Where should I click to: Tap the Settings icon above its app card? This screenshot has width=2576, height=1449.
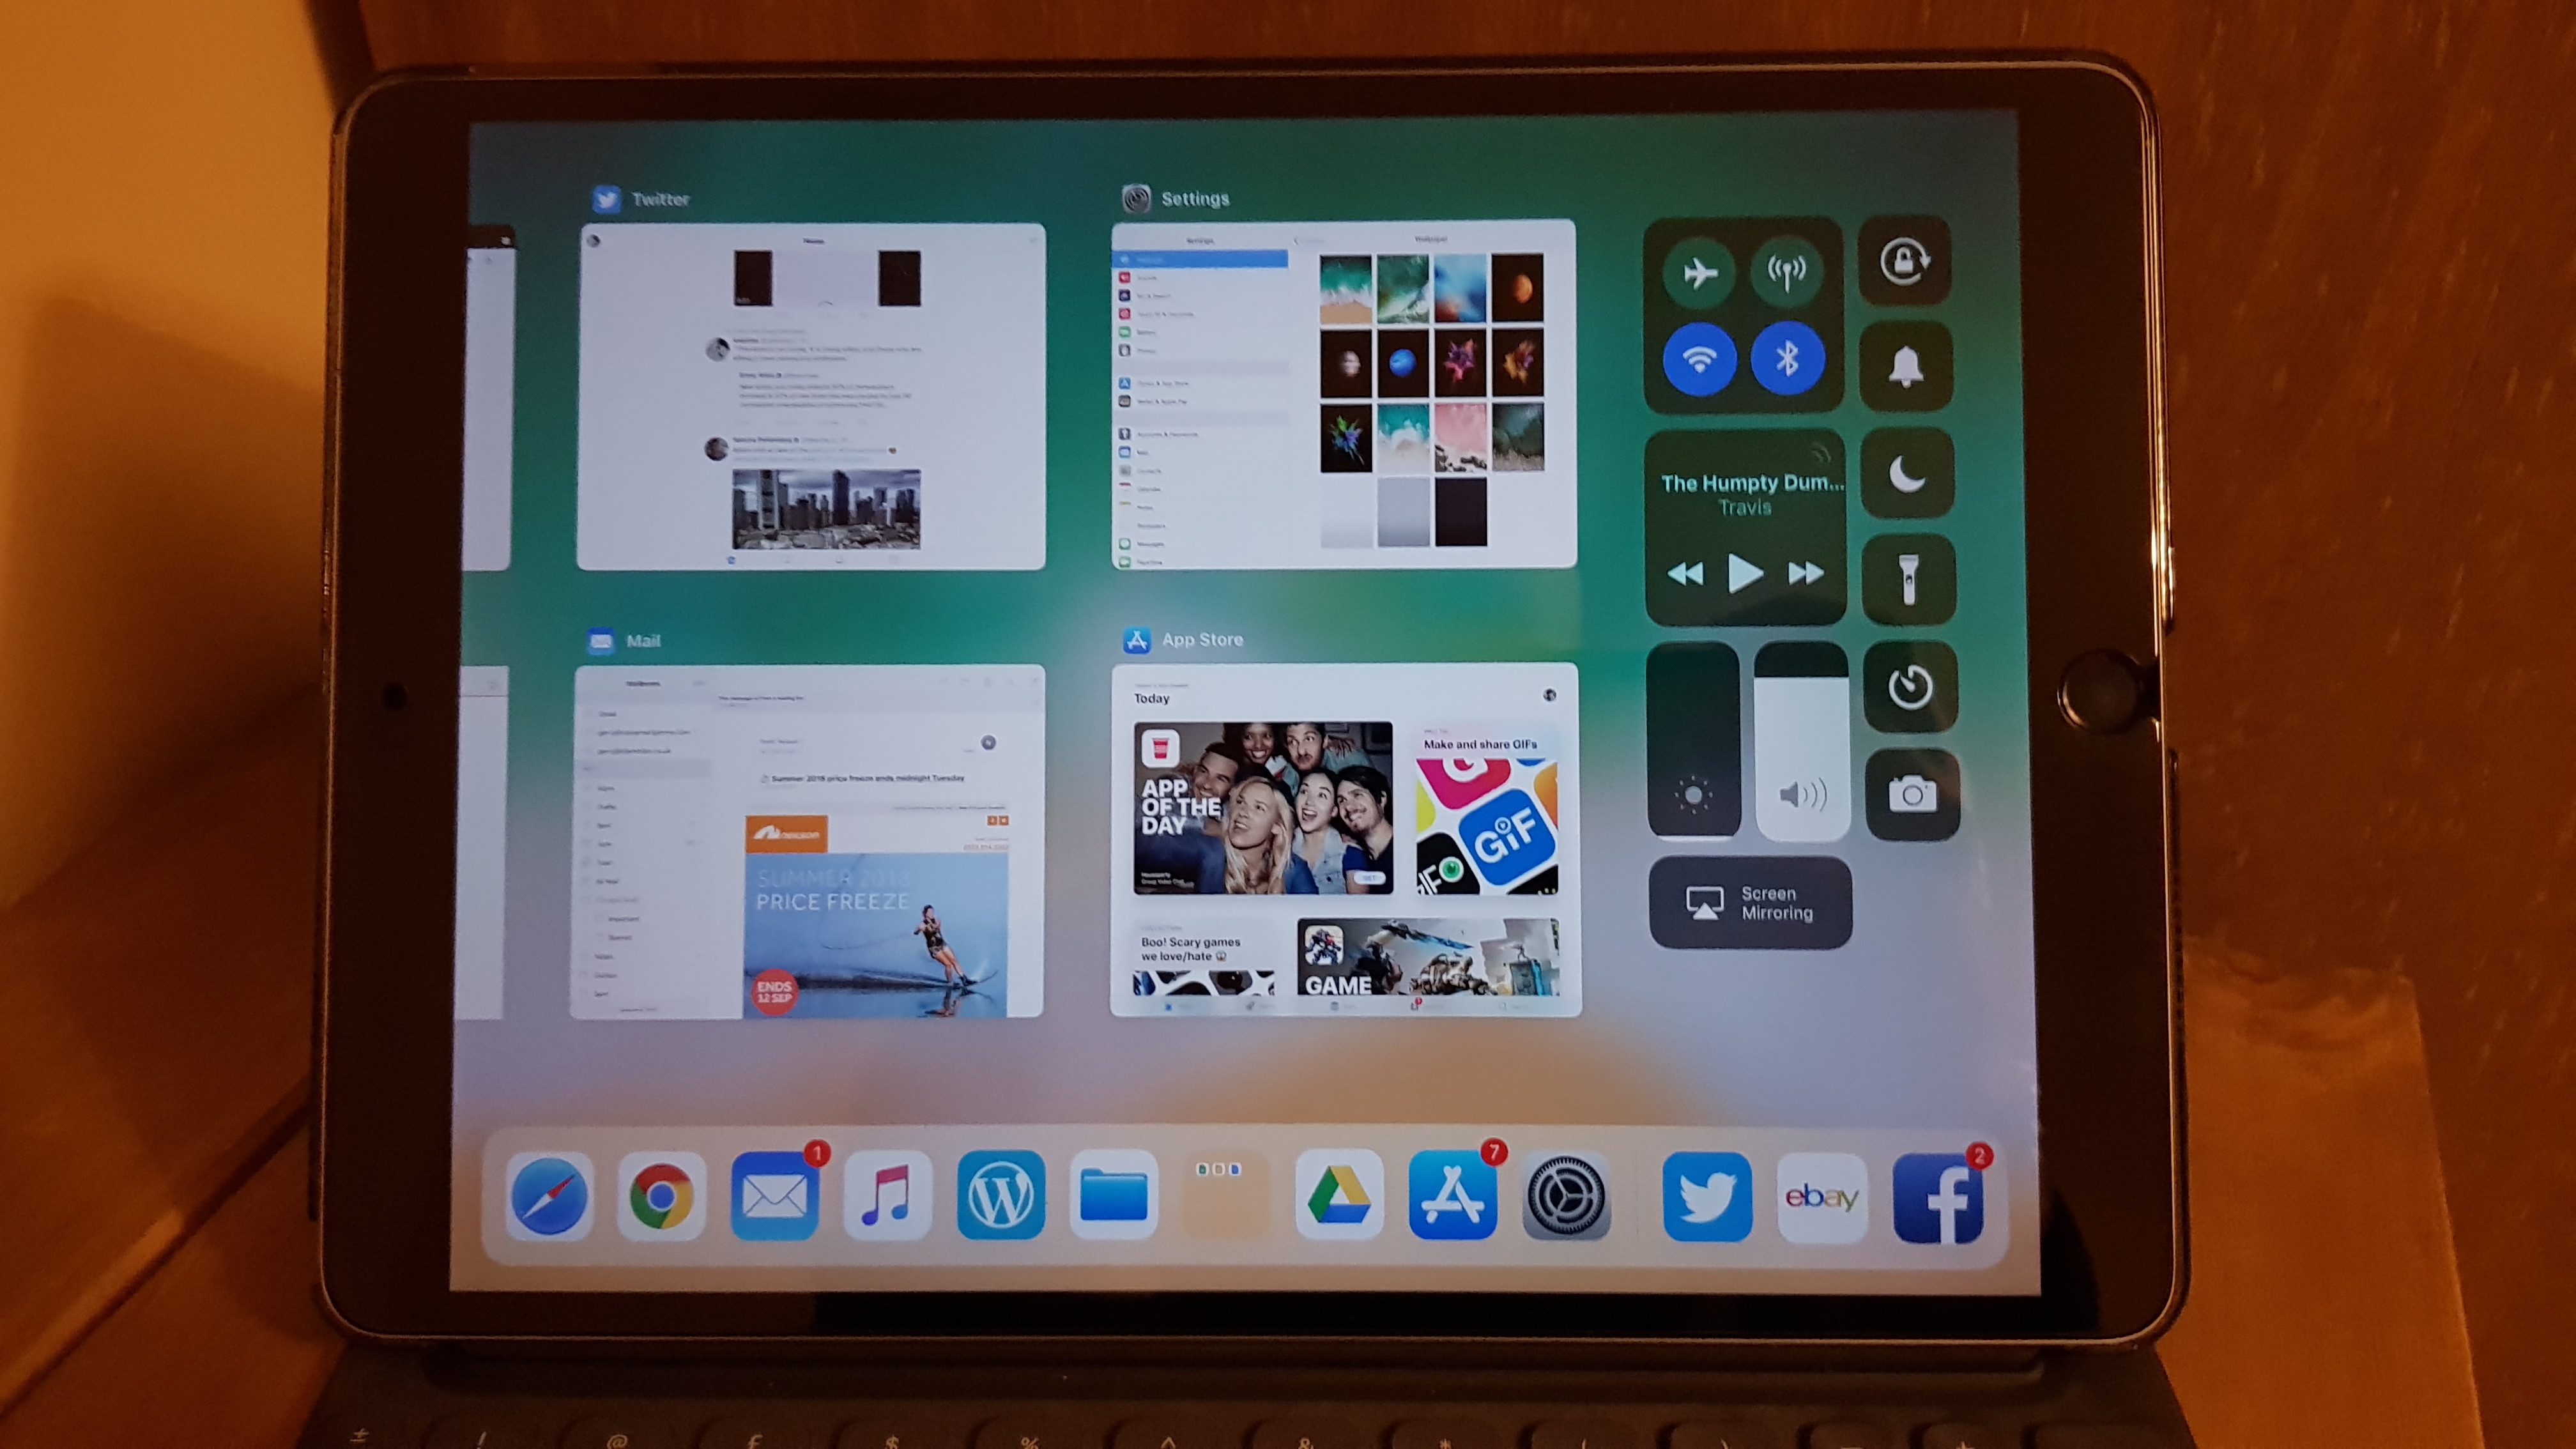[1136, 198]
